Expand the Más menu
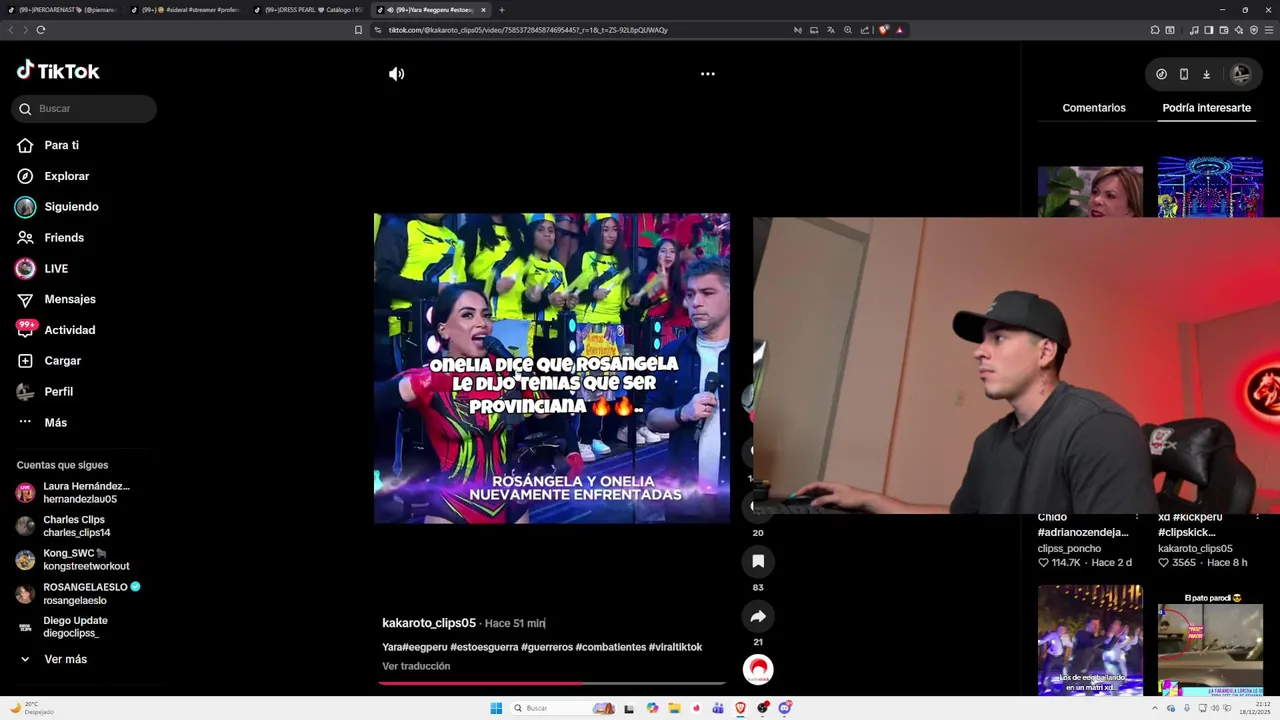Image resolution: width=1280 pixels, height=720 pixels. click(x=55, y=423)
